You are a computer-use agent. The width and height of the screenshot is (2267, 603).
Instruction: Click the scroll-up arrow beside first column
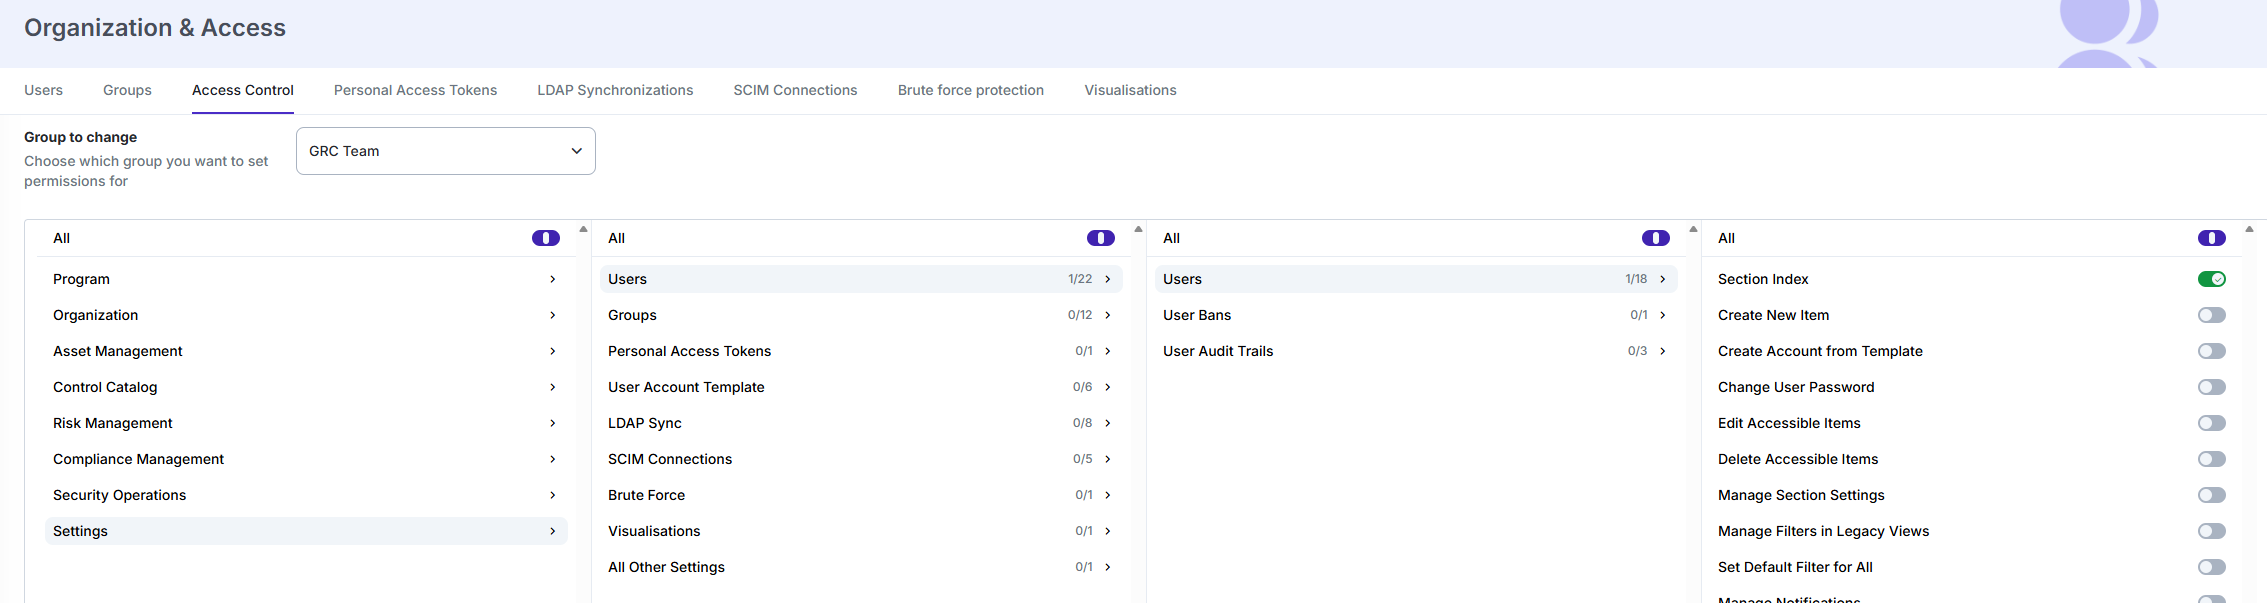[x=583, y=229]
